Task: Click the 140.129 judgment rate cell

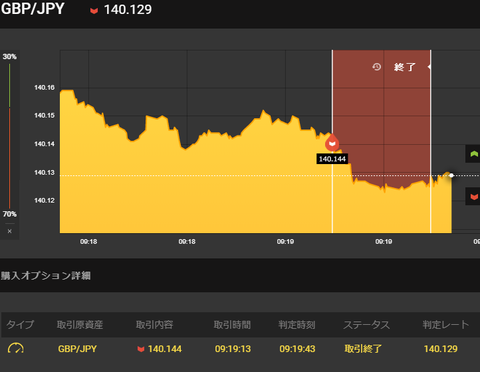Action: (441, 349)
